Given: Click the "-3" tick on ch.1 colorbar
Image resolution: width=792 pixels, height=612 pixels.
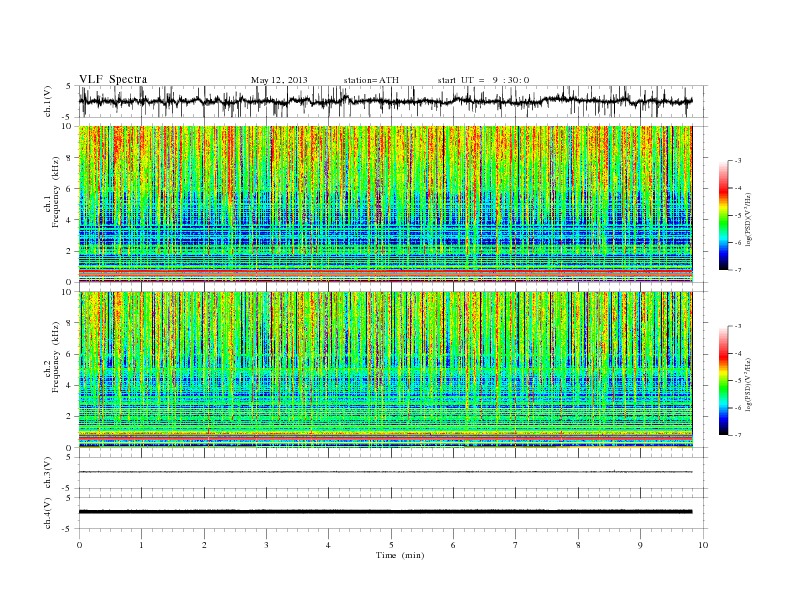Looking at the screenshot, I should tap(738, 161).
